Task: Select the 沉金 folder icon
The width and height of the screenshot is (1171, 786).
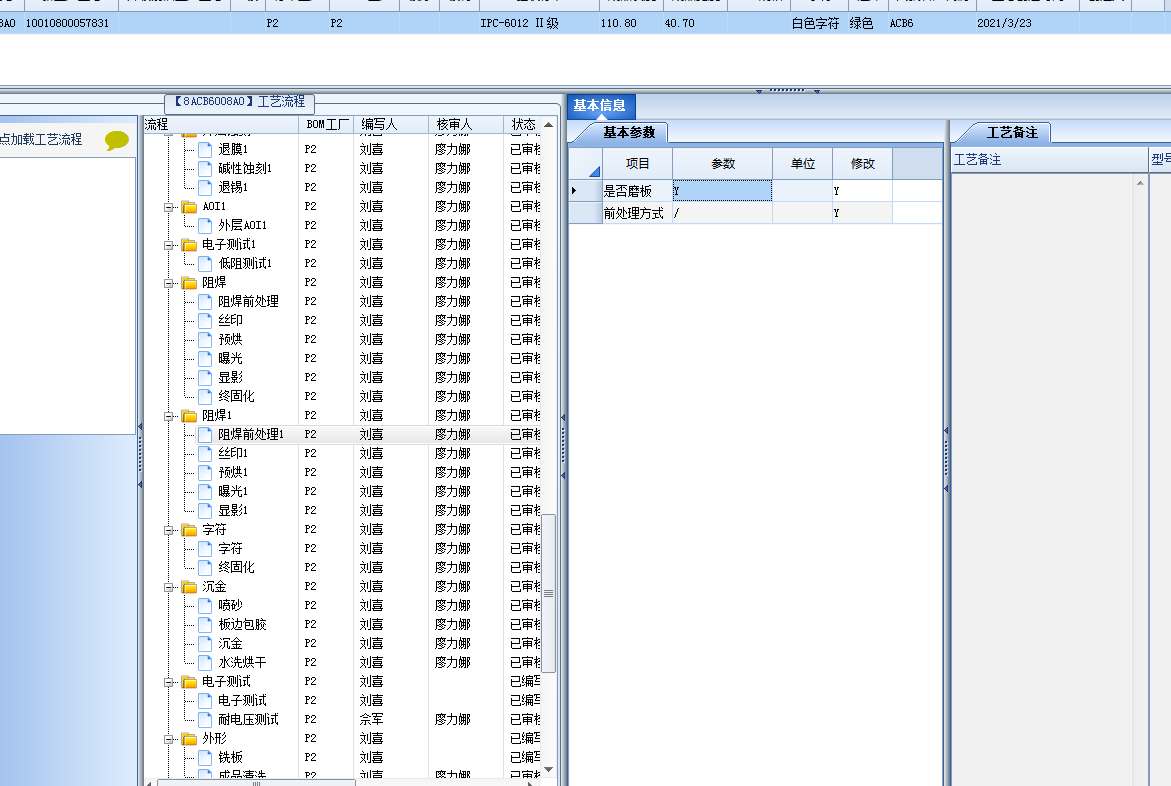Action: pyautogui.click(x=189, y=587)
